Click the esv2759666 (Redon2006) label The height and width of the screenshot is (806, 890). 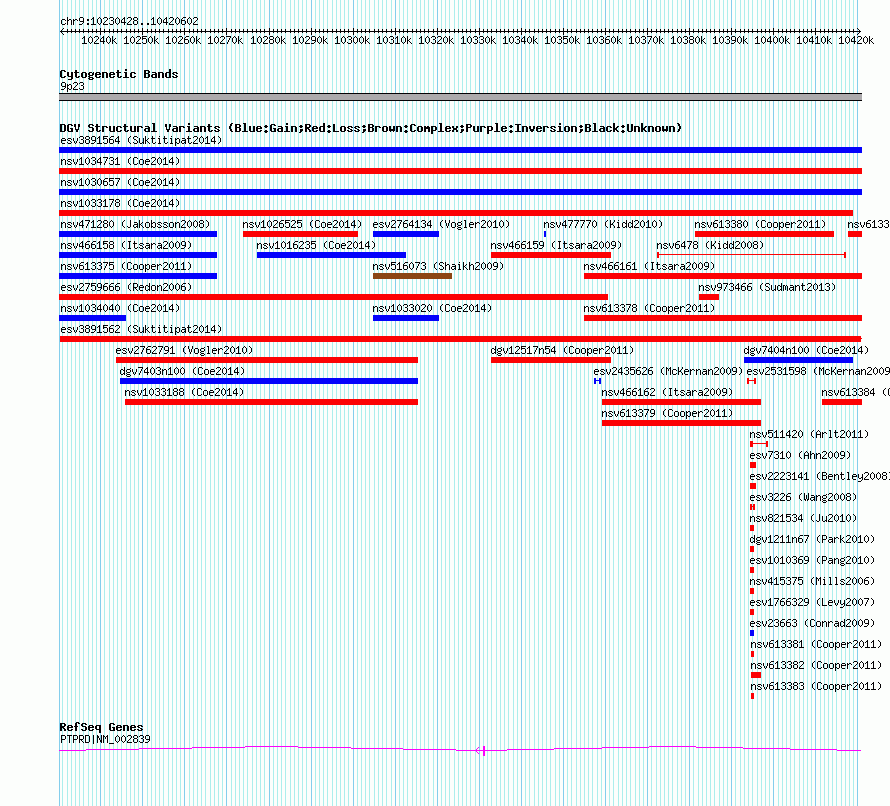126,287
